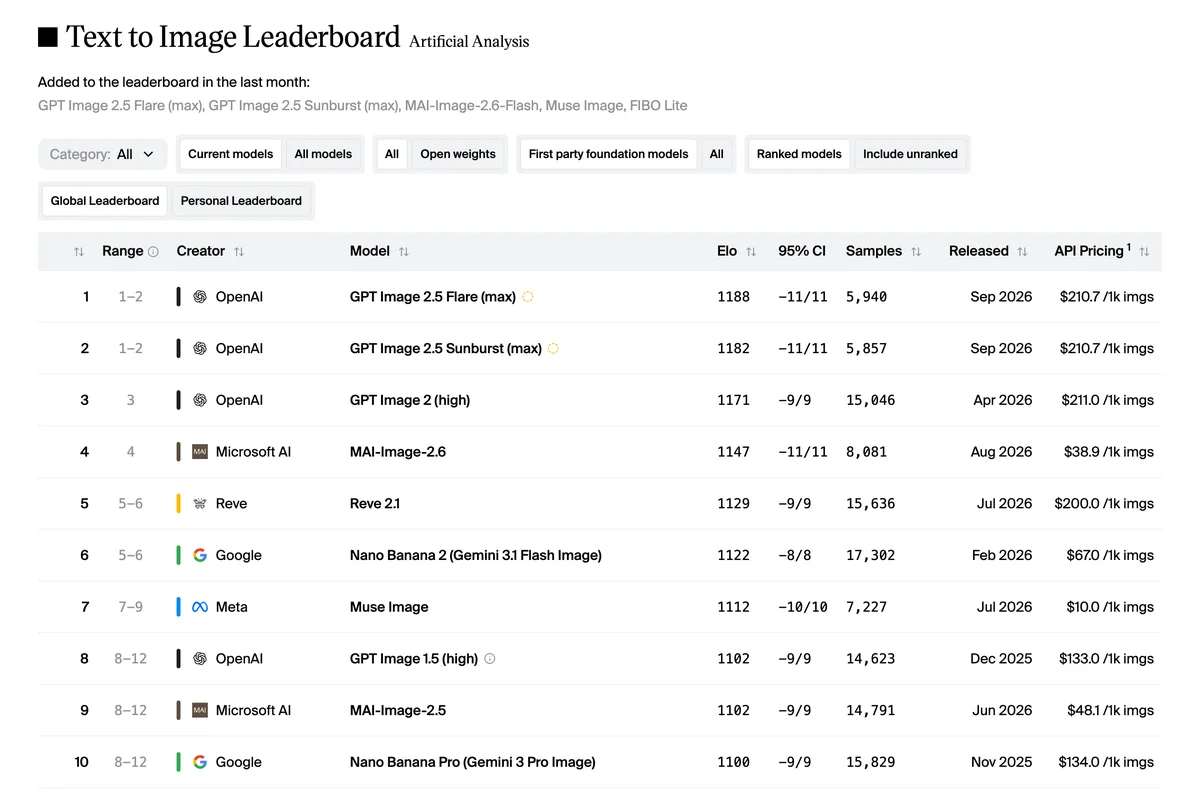Open the Reve 2.1 model link
The width and height of the screenshot is (1200, 800).
[x=375, y=504]
